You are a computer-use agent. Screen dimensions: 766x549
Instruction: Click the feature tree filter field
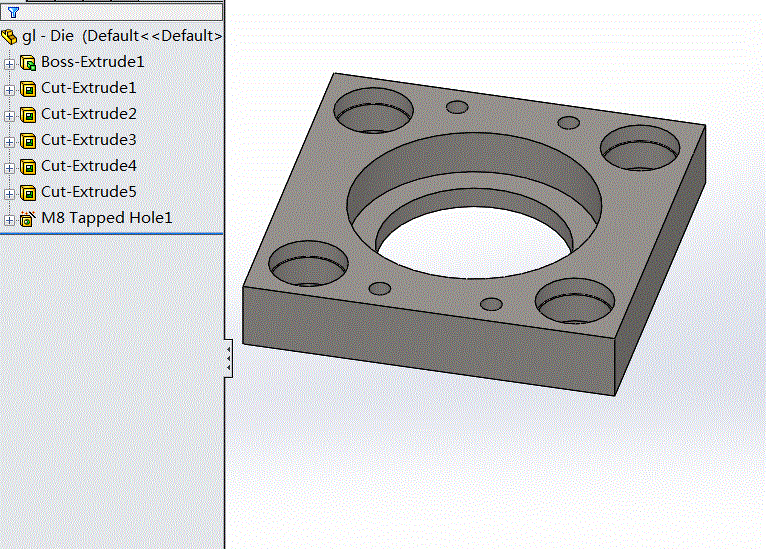coord(112,12)
